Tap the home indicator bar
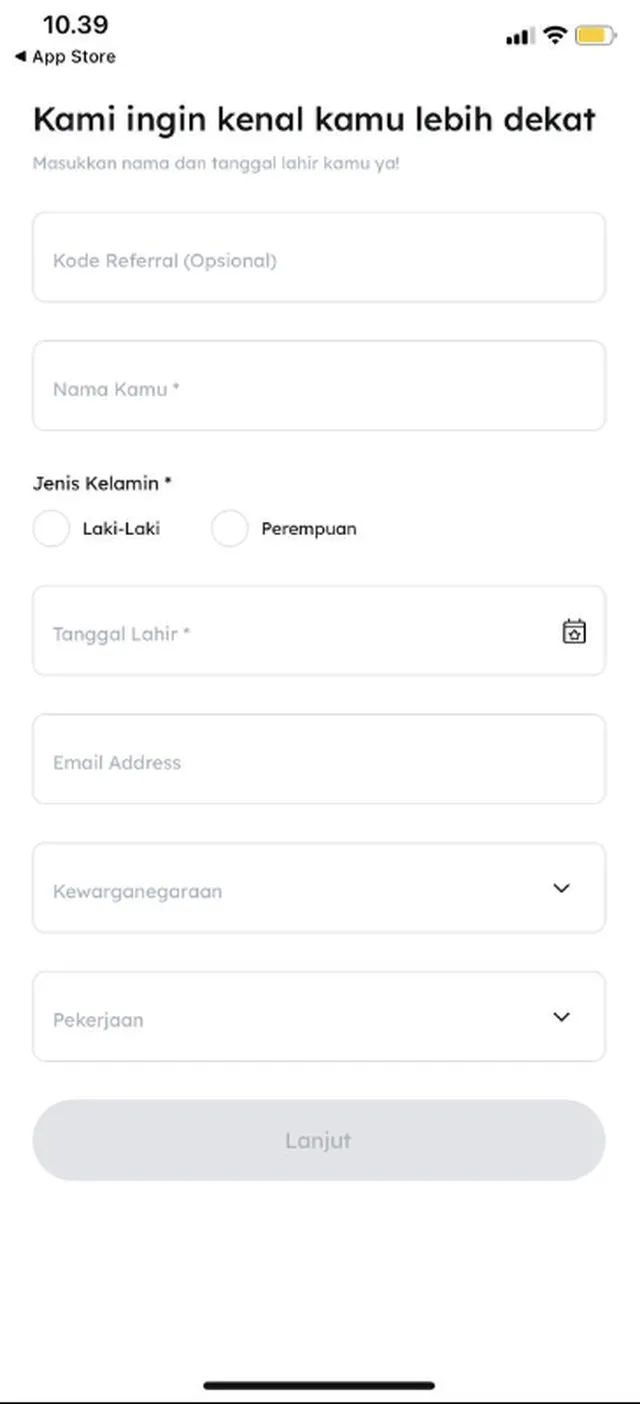 (x=319, y=1386)
